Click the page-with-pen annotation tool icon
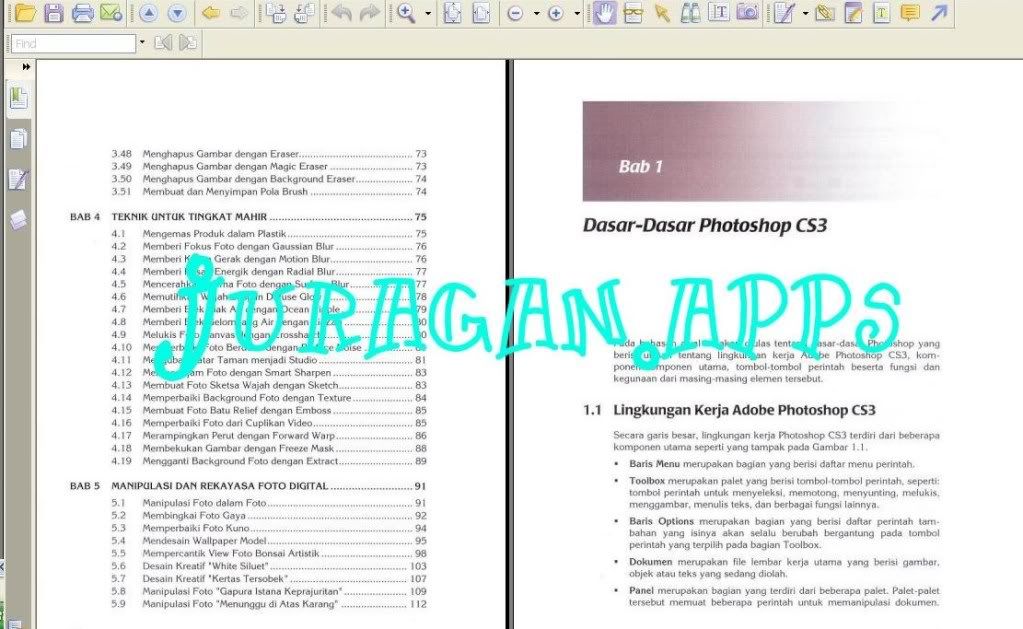 pyautogui.click(x=784, y=13)
